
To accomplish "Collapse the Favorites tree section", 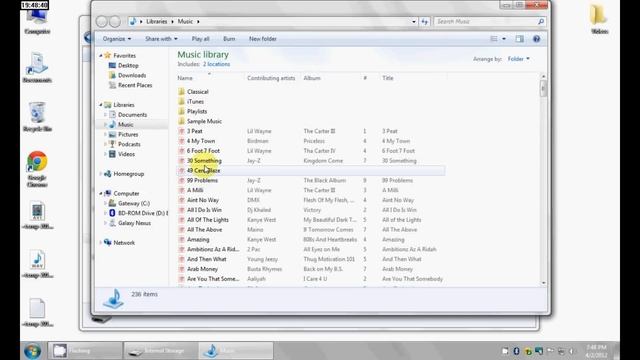I will point(101,56).
